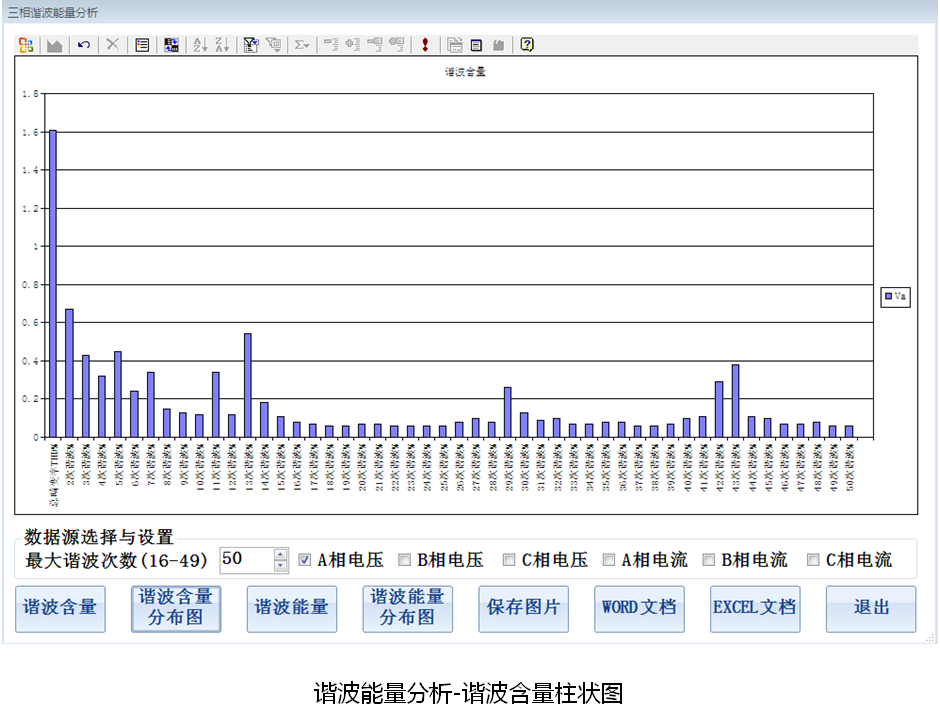
Task: Click the red exclamation toolbar icon
Action: (425, 45)
